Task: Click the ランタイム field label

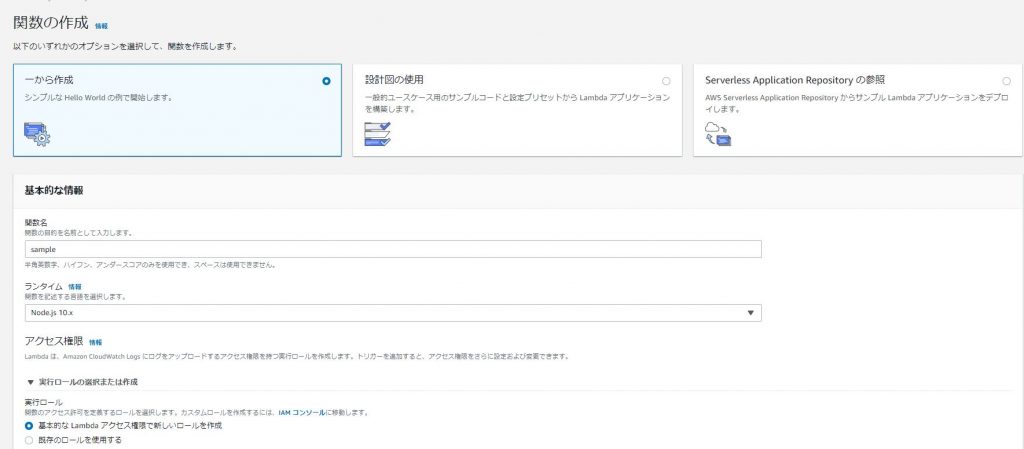Action: click(x=44, y=286)
